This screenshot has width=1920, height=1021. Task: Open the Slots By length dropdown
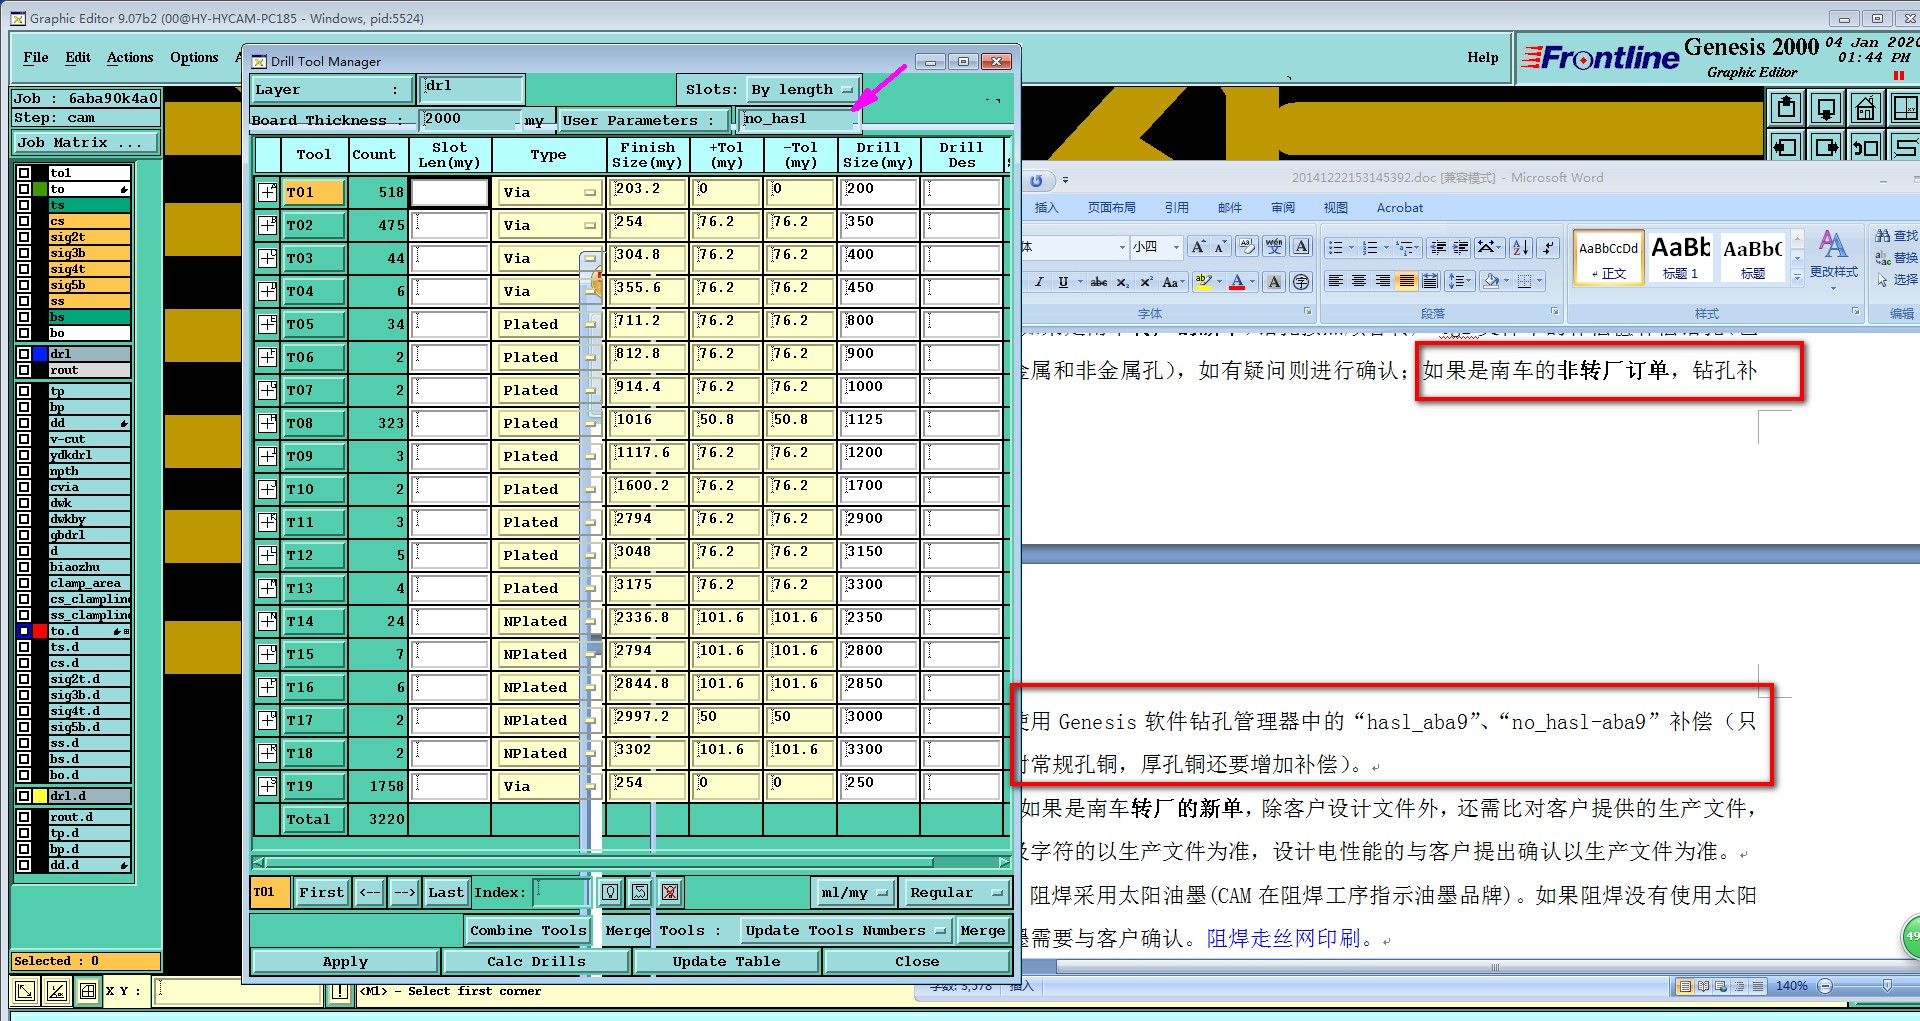(x=803, y=89)
